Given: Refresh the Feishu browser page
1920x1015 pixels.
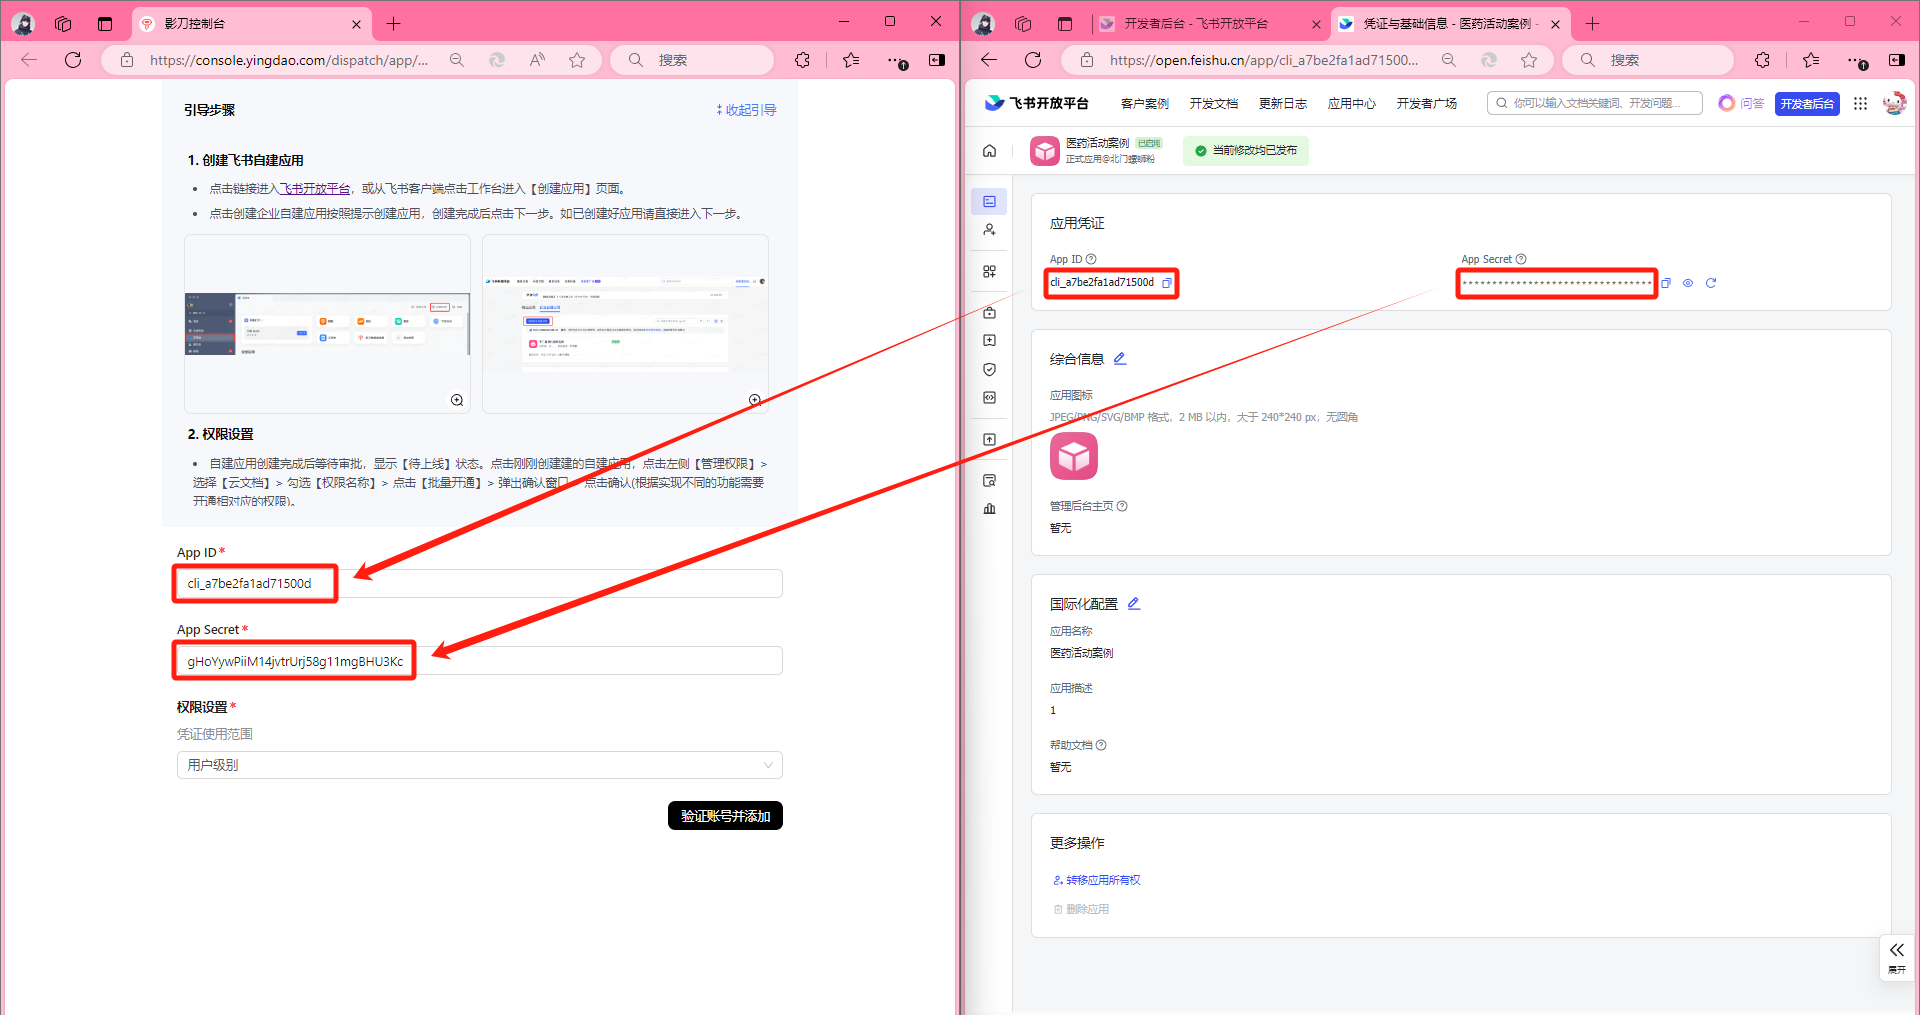Looking at the screenshot, I should coord(1033,60).
